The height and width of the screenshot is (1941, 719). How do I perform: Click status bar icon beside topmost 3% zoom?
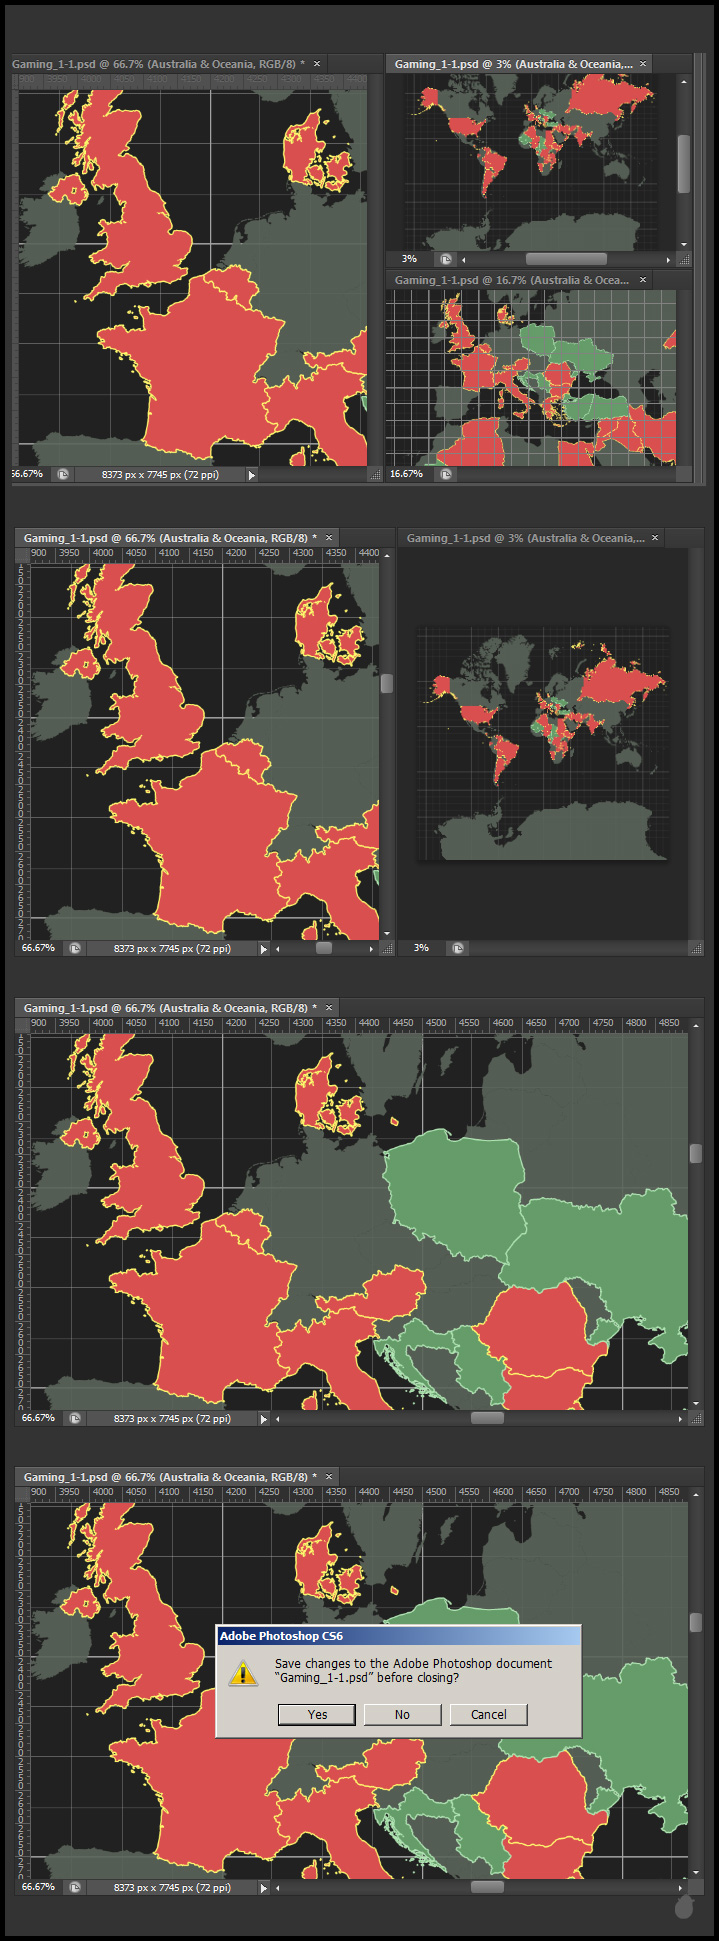(x=446, y=259)
